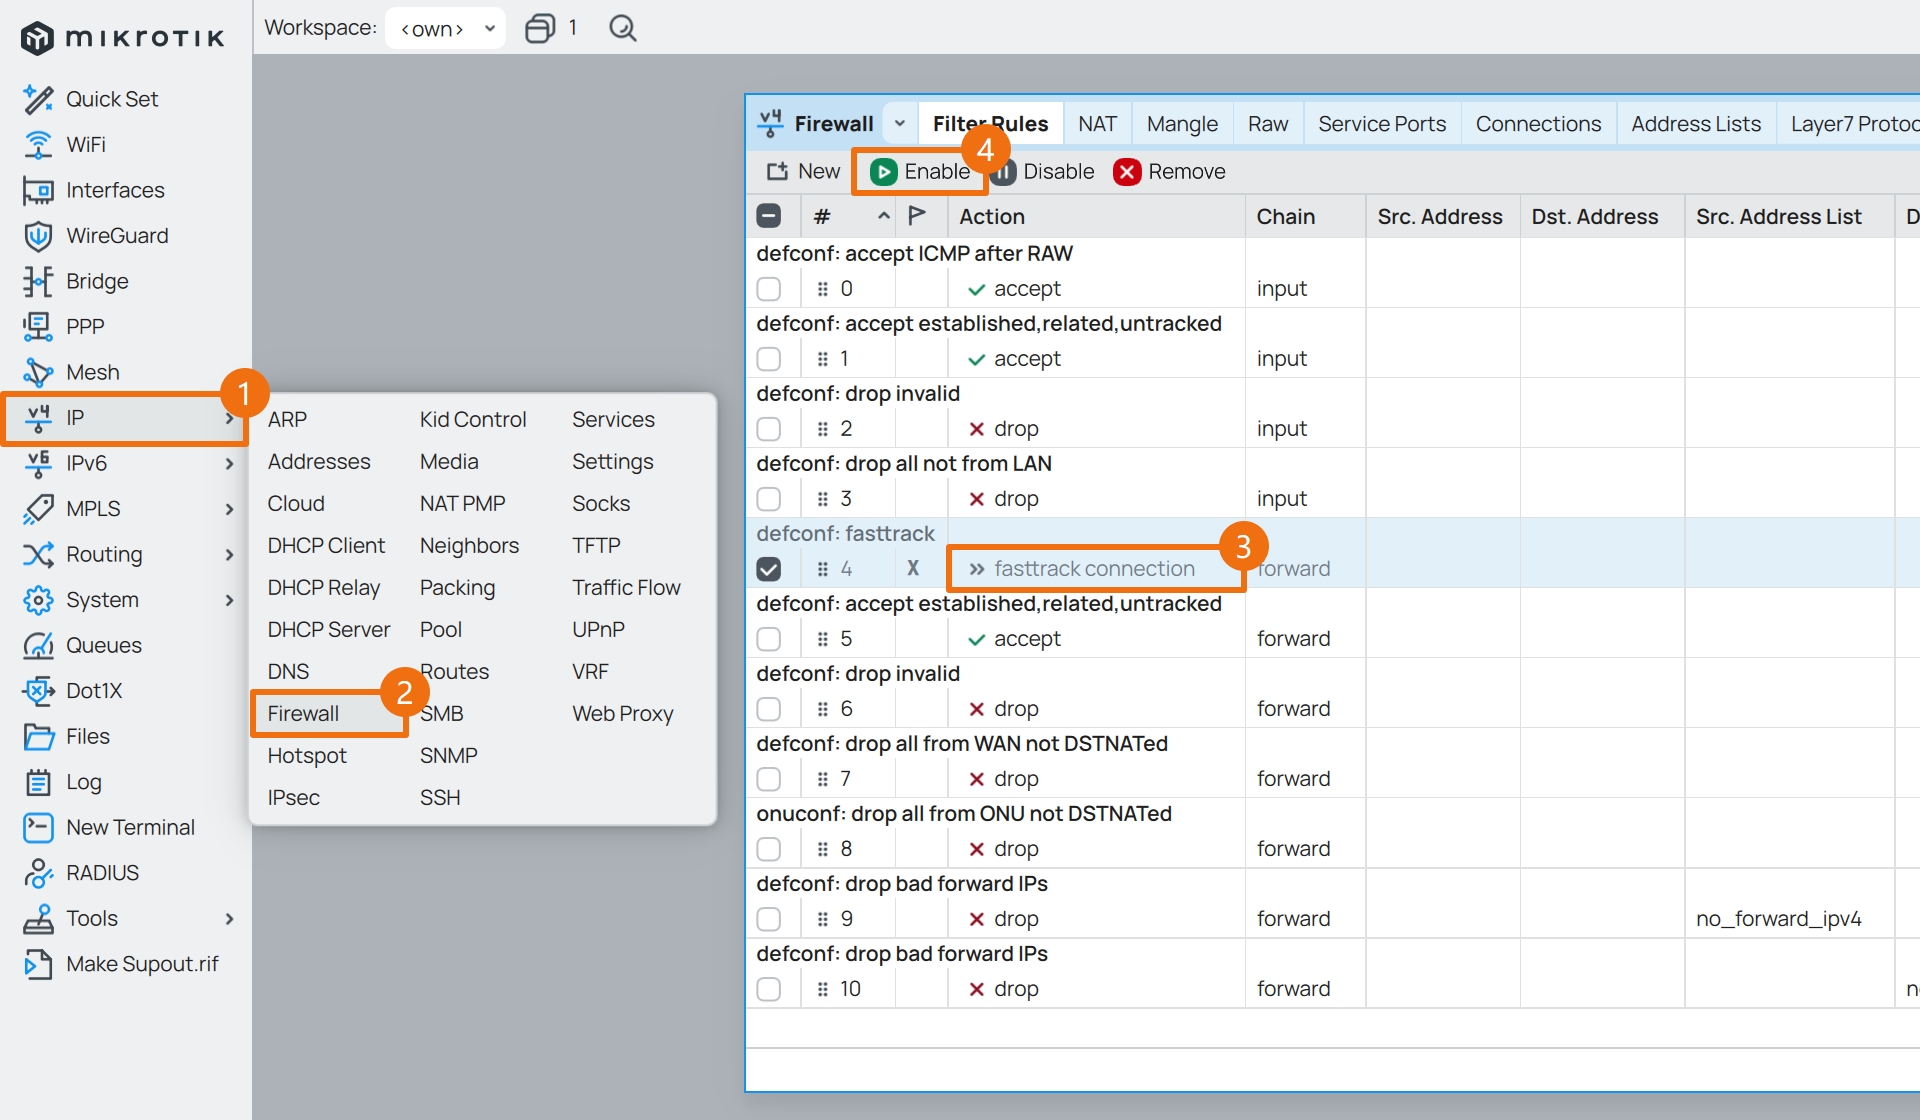
Task: Click the MikroTik logo
Action: pyautogui.click(x=123, y=38)
